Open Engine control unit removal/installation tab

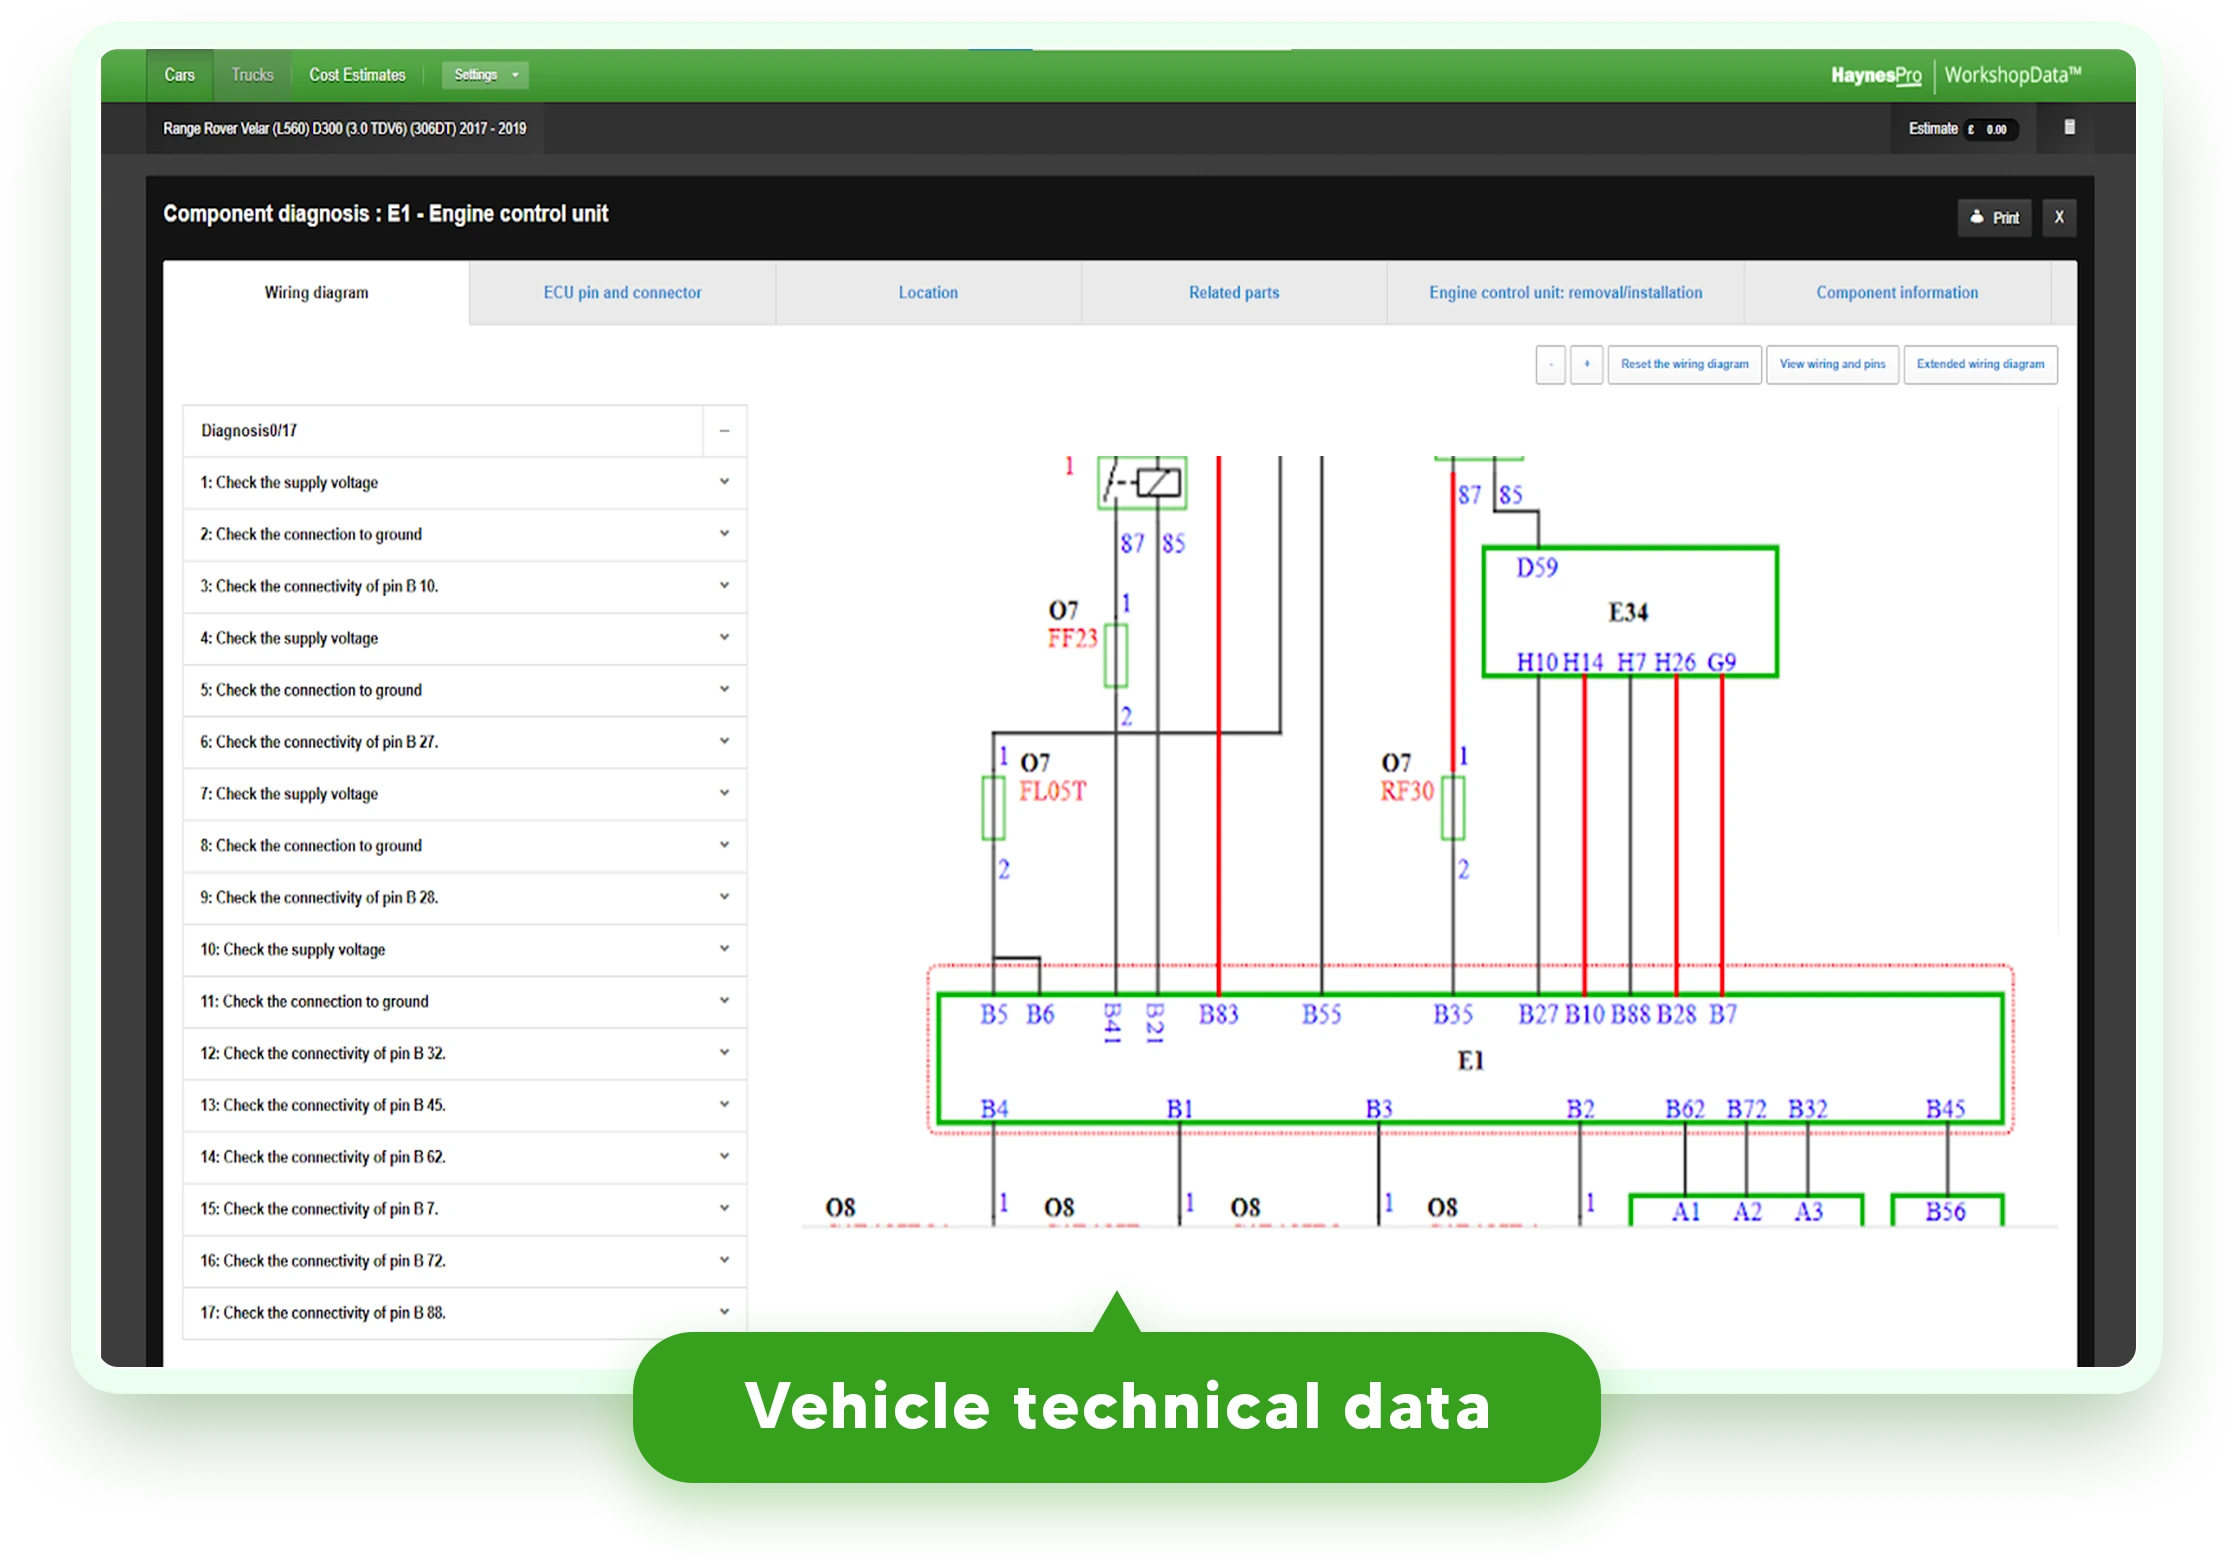pos(1565,292)
